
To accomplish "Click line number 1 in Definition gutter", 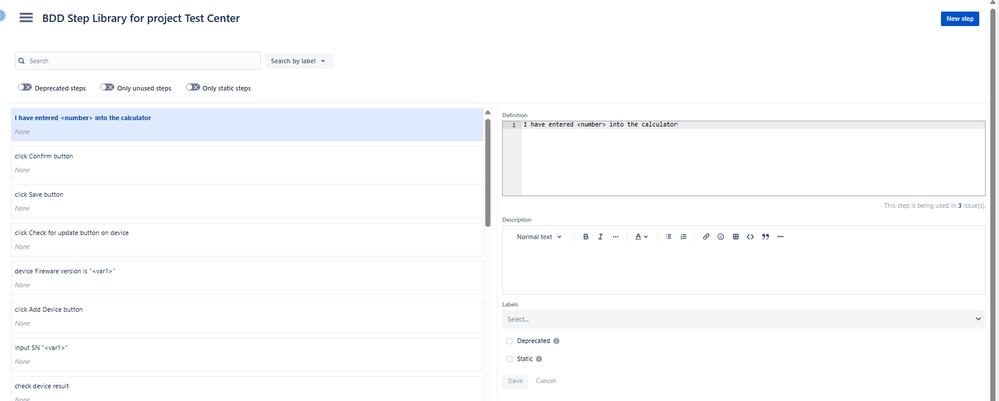I will click(514, 125).
